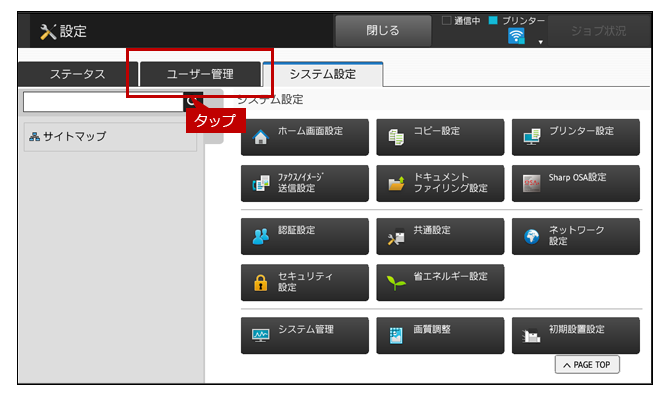Switch to ステータス tab
The image size is (670, 396).
tap(78, 74)
